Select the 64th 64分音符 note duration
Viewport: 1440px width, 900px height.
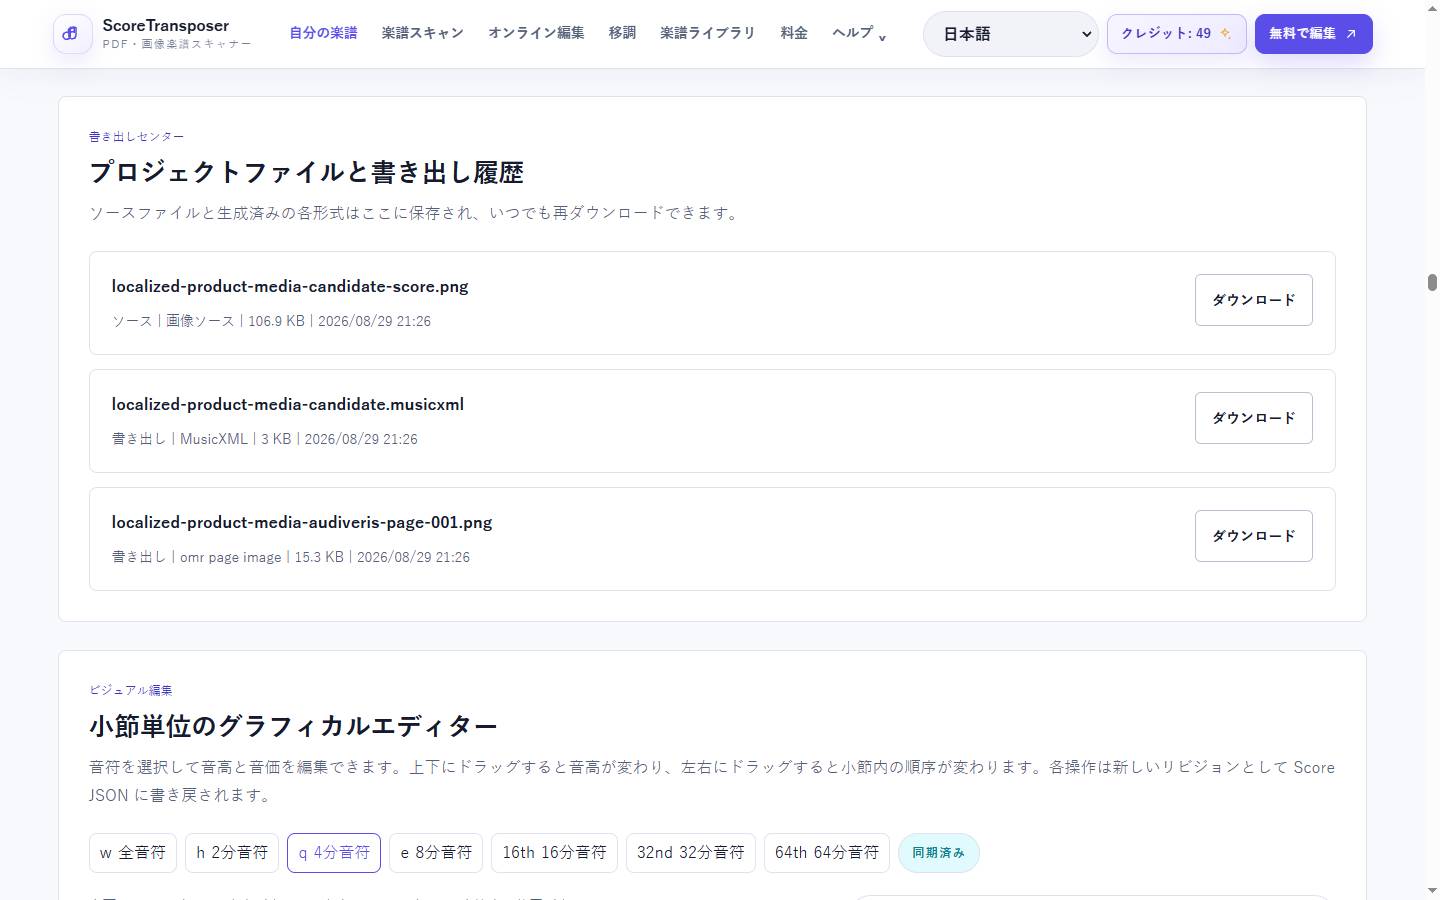pos(826,853)
